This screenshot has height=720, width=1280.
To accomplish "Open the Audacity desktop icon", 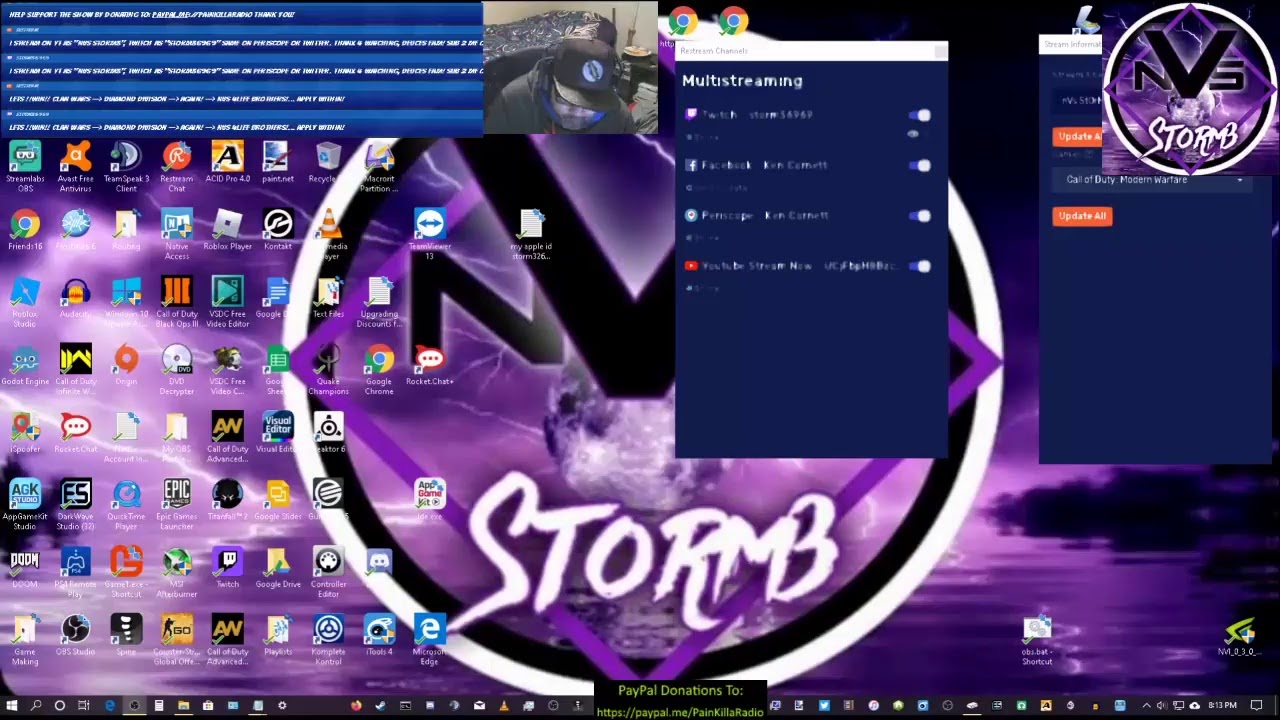I will point(75,298).
